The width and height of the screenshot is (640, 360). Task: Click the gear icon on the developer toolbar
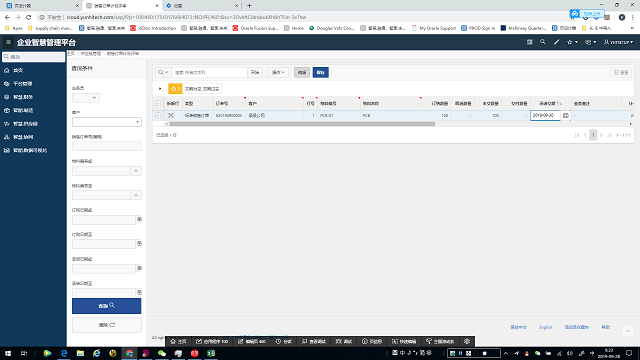coord(467,341)
